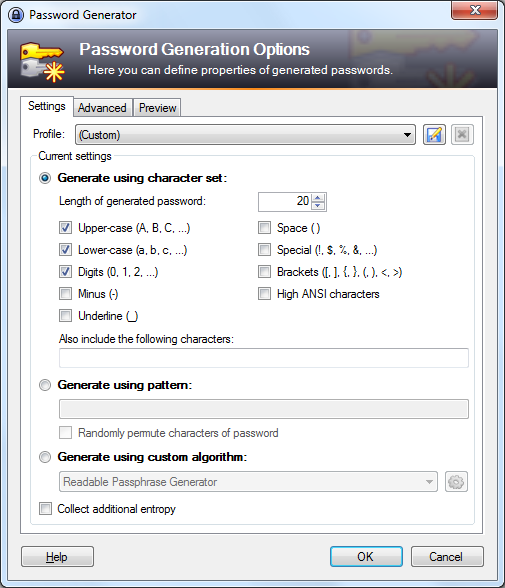
Task: Focus the also include characters field
Action: pyautogui.click(x=264, y=358)
